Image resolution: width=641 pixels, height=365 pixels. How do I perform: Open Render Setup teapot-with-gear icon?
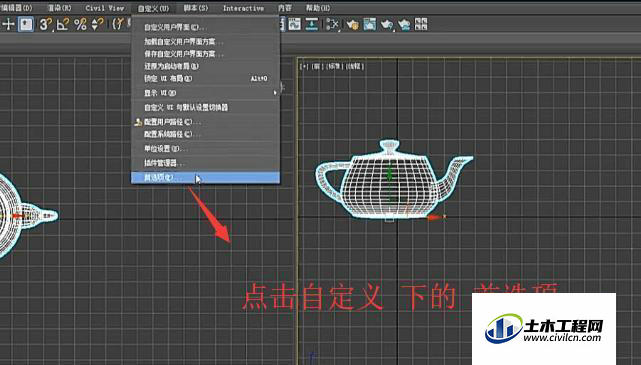(352, 25)
